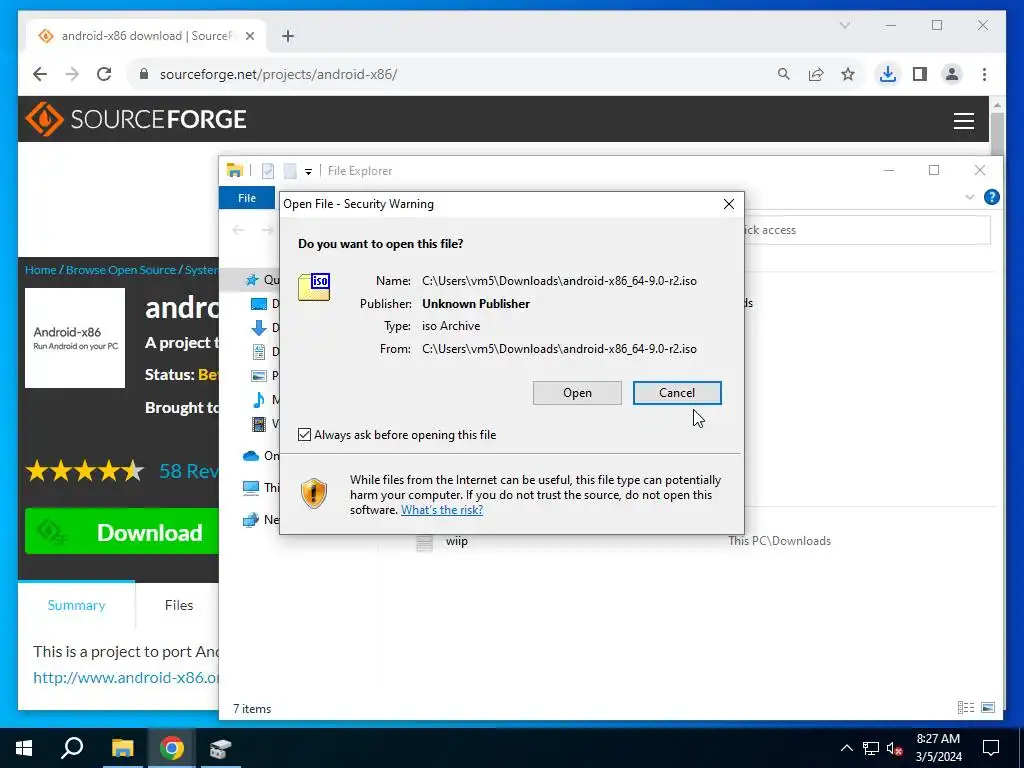Click the share page icon in Chrome
Screen dimensions: 1024x768
pyautogui.click(x=816, y=74)
